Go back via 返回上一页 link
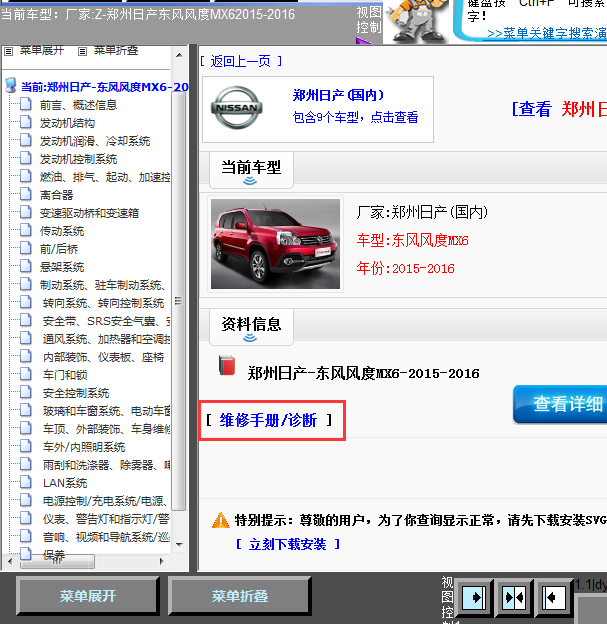 240,61
